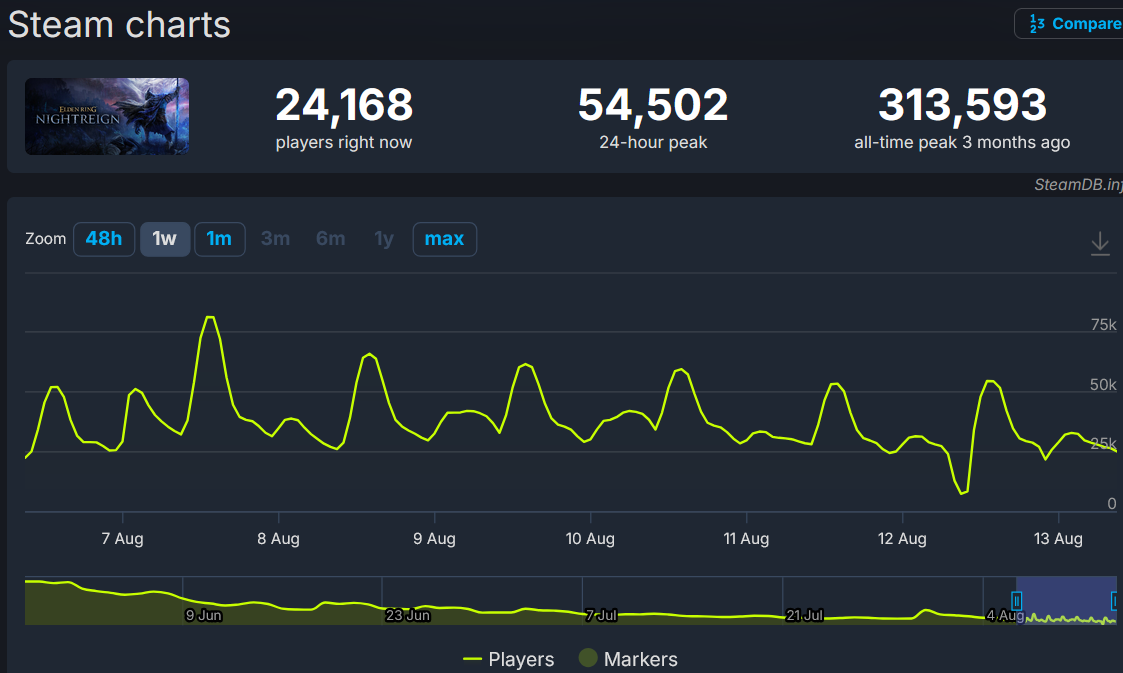Click the 24,168 players right now figure
The height and width of the screenshot is (673, 1123).
coord(344,105)
